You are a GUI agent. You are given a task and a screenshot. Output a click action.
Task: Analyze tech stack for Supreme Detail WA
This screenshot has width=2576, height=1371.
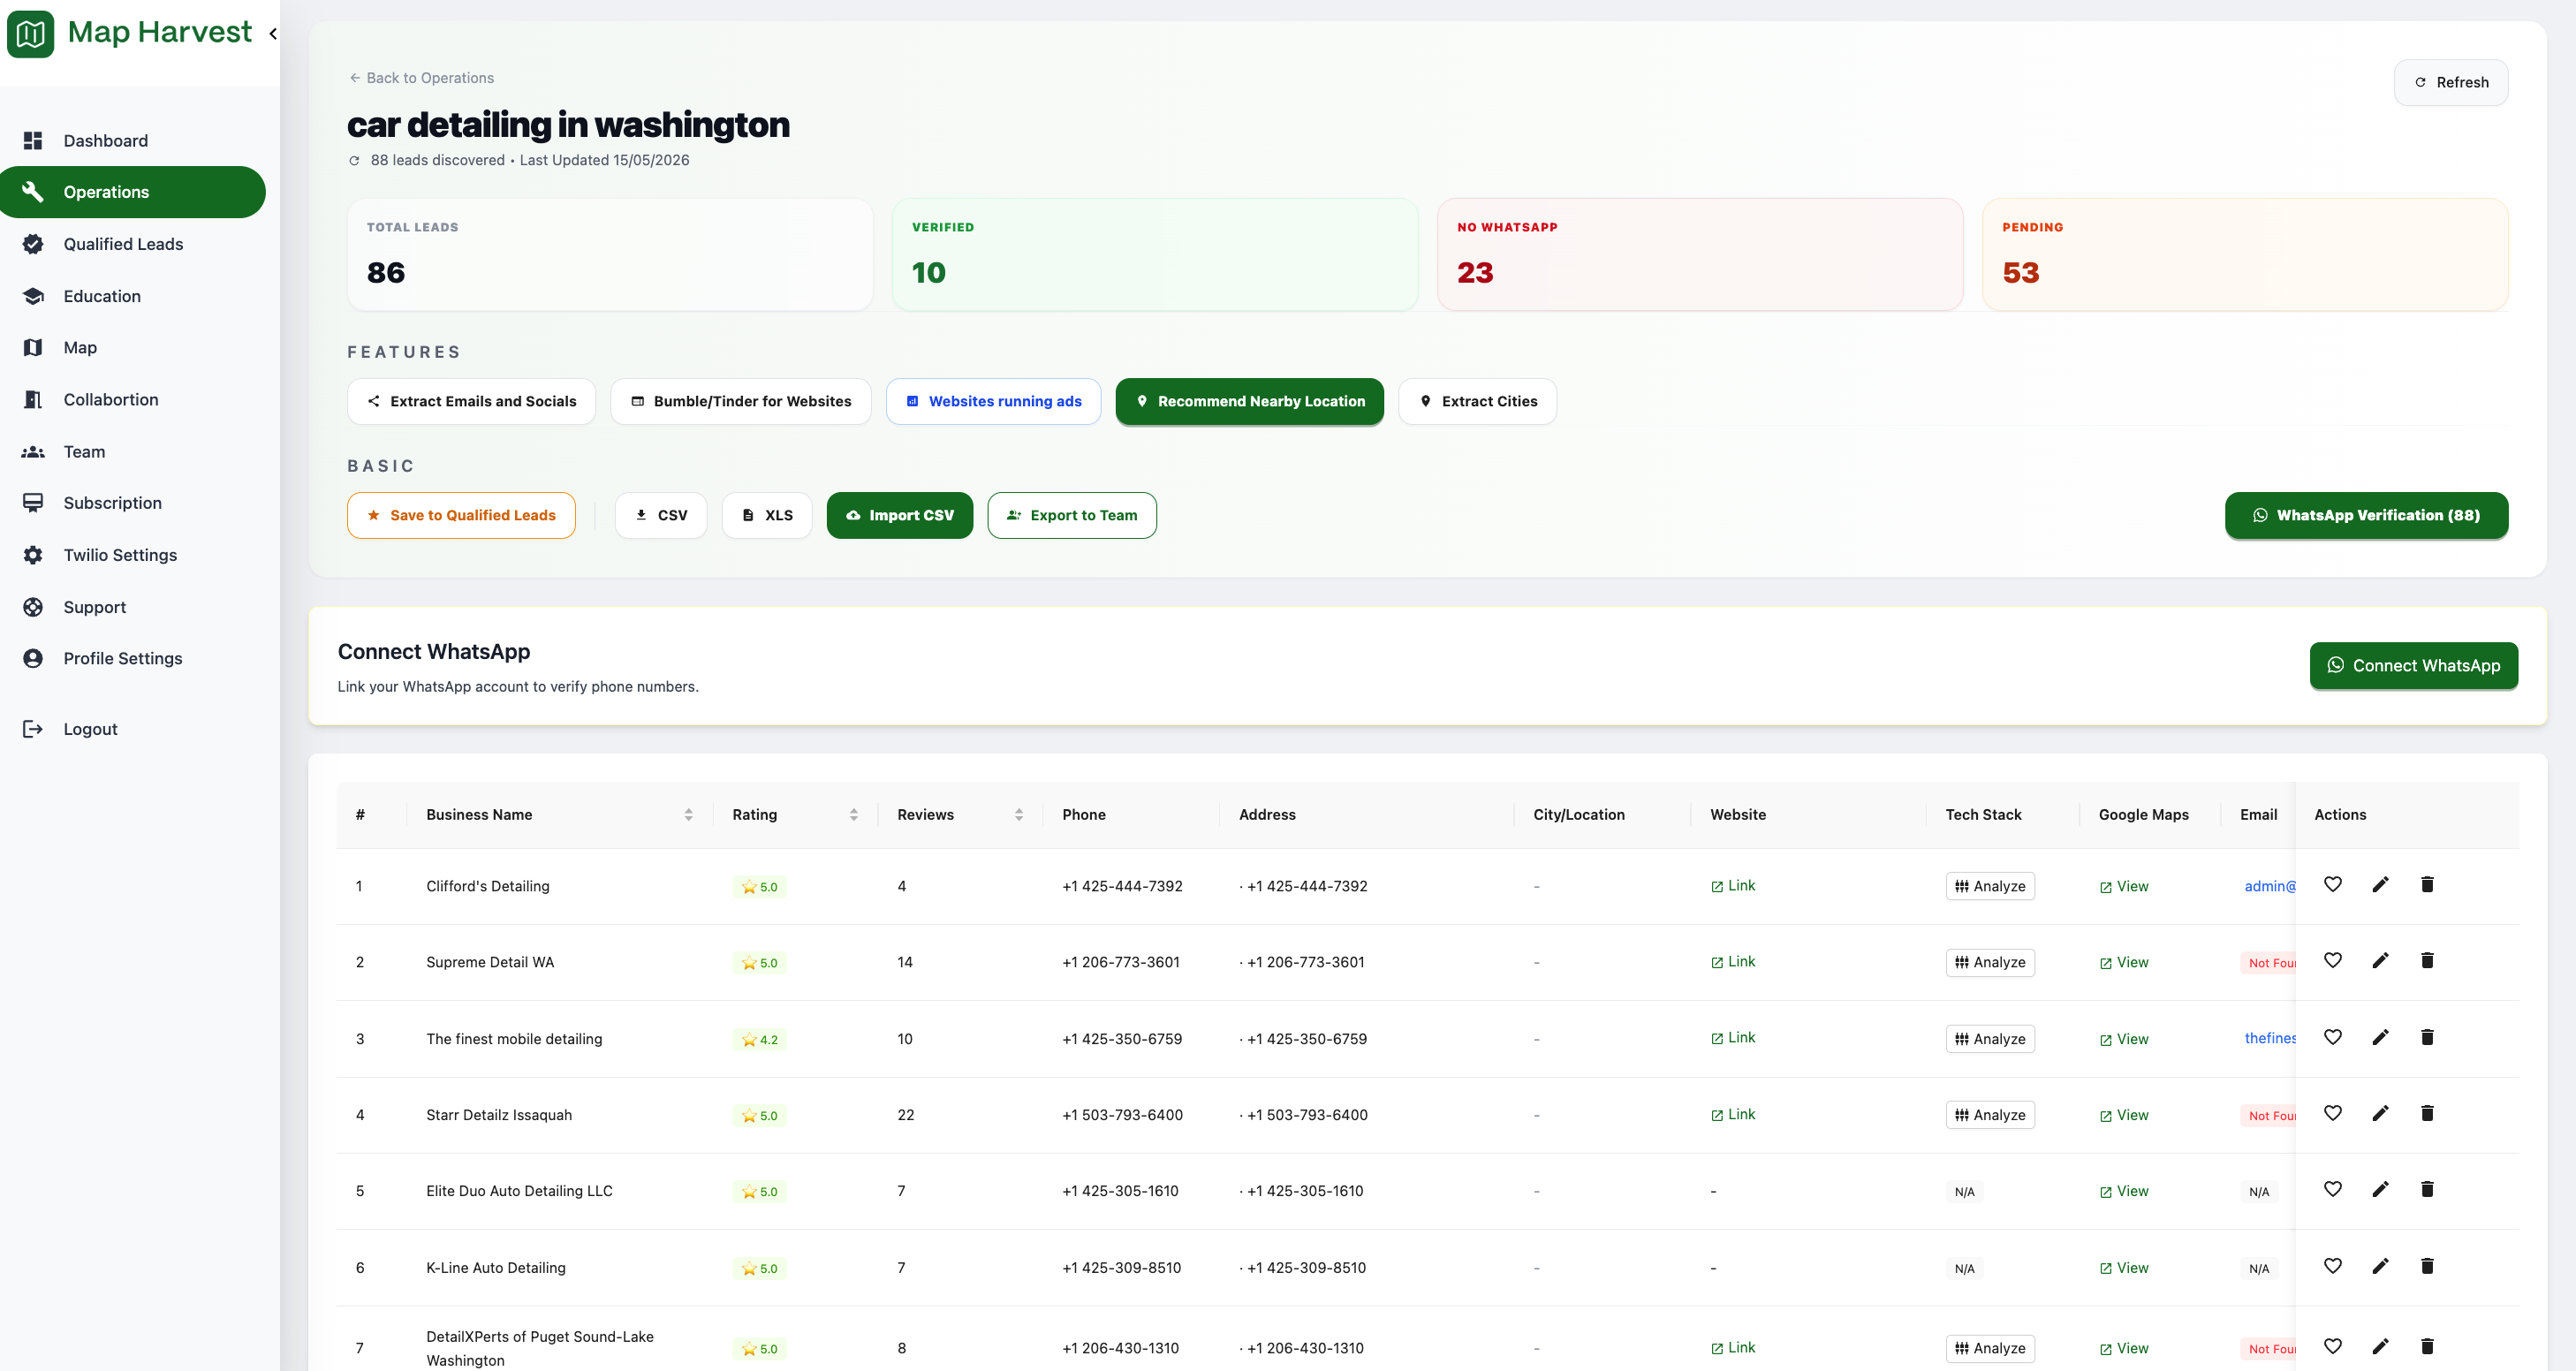point(1990,962)
